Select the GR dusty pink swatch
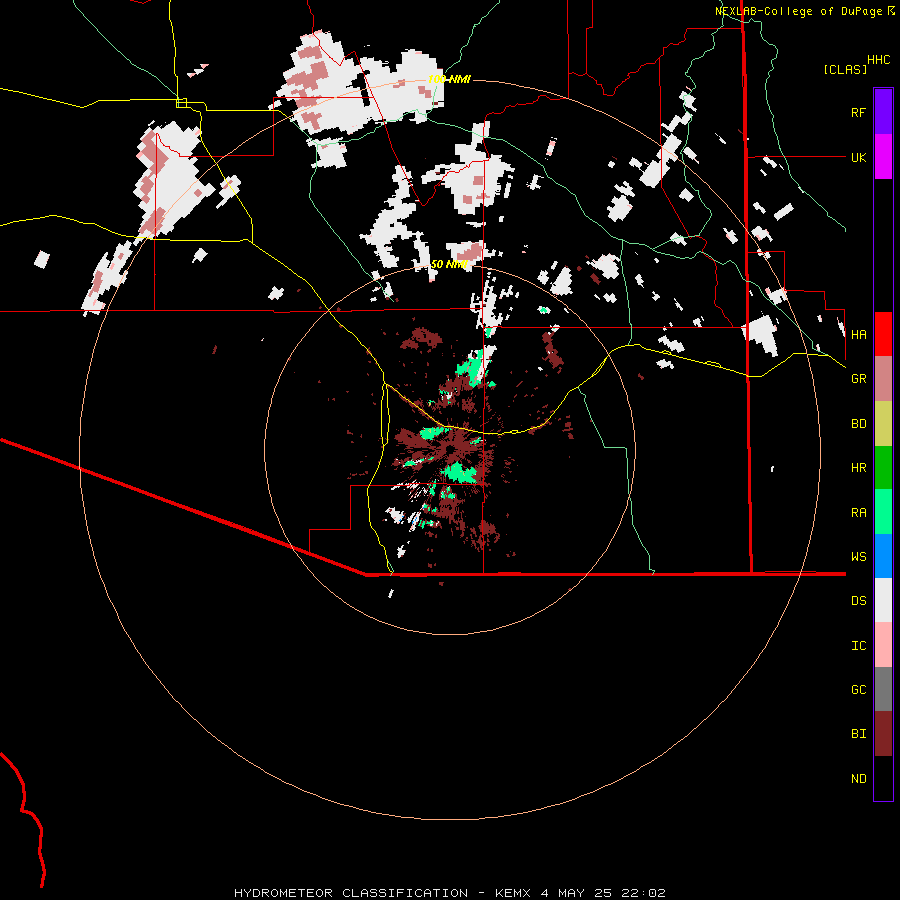900x900 pixels. (883, 379)
